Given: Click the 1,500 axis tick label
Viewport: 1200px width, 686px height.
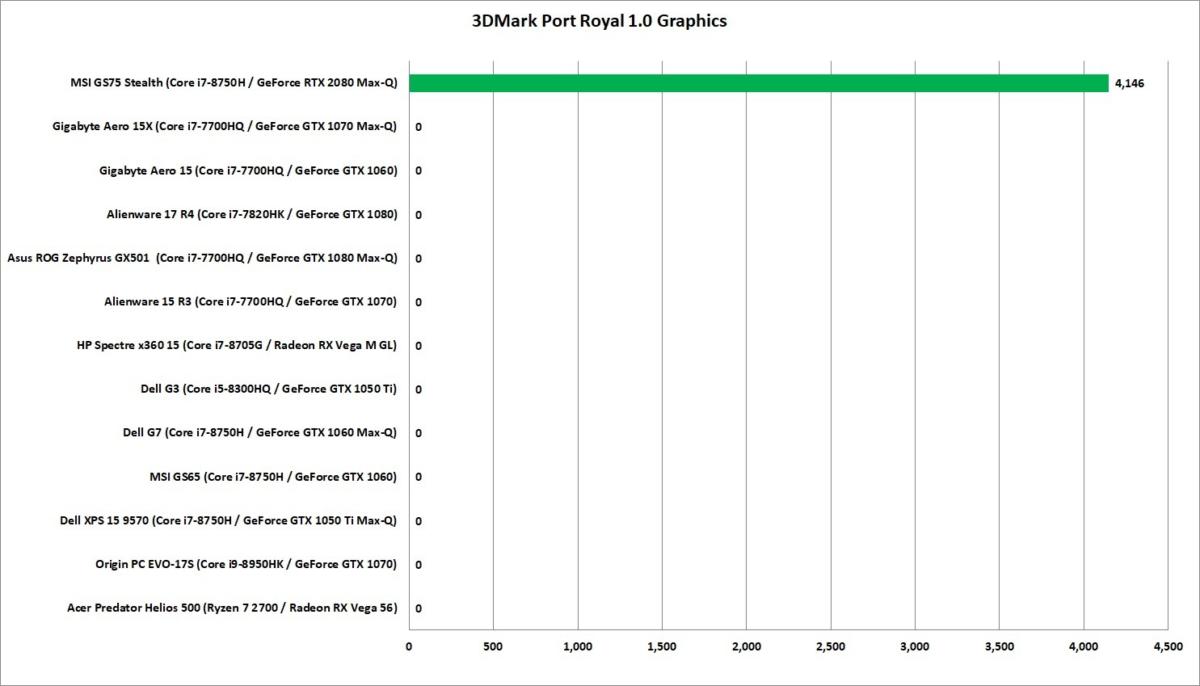Looking at the screenshot, I should (x=662, y=648).
